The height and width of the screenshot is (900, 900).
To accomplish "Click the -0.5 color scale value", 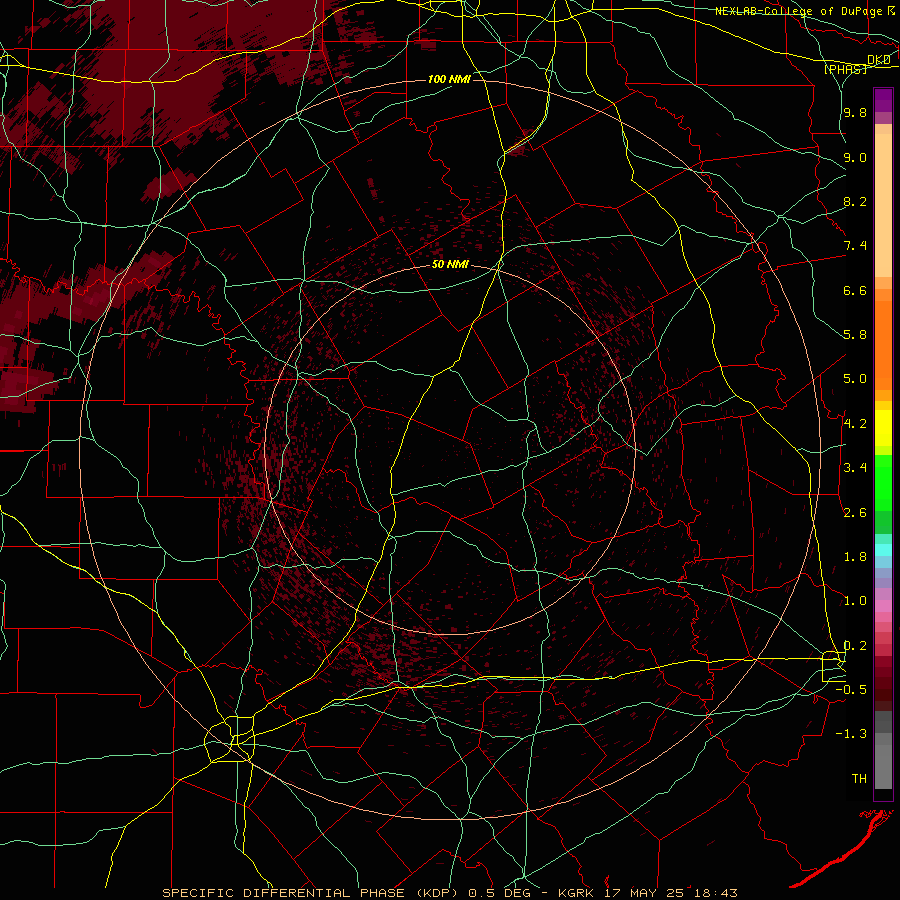I will [x=851, y=690].
